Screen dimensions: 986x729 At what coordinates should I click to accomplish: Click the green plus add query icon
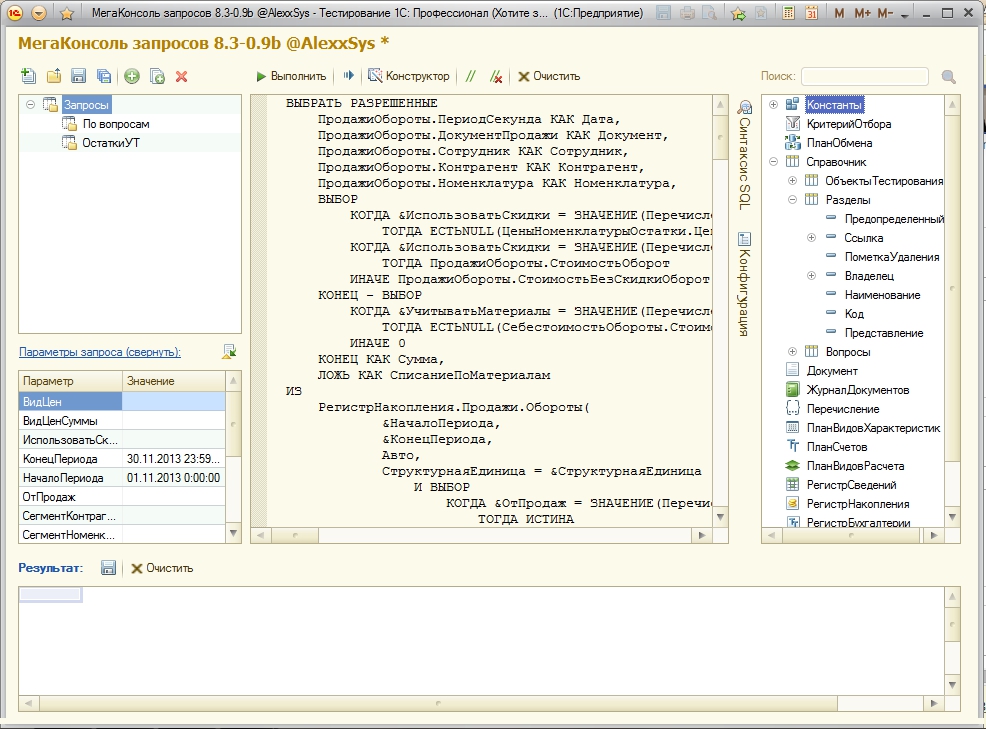click(132, 76)
